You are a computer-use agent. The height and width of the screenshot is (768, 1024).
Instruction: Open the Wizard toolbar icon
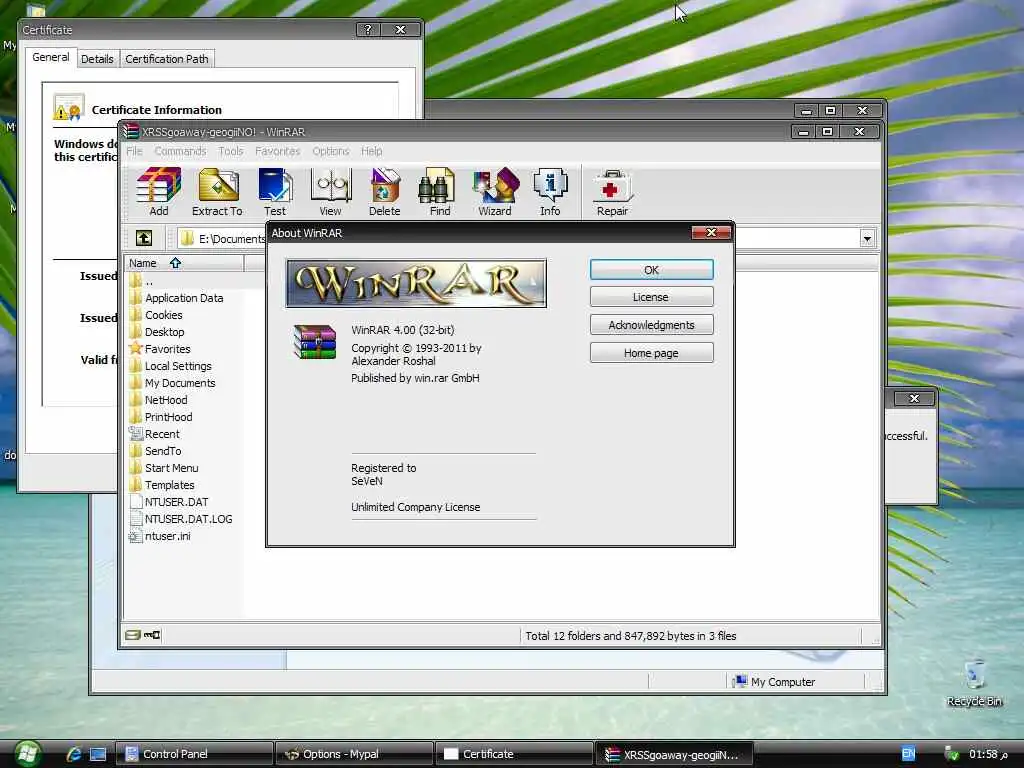pos(495,191)
